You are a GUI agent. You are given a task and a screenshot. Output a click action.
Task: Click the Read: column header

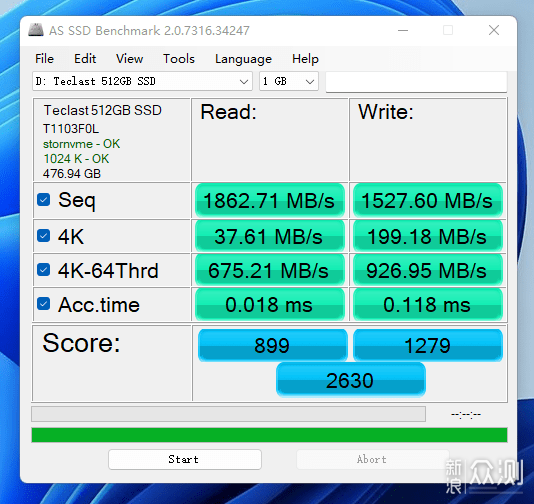[228, 112]
